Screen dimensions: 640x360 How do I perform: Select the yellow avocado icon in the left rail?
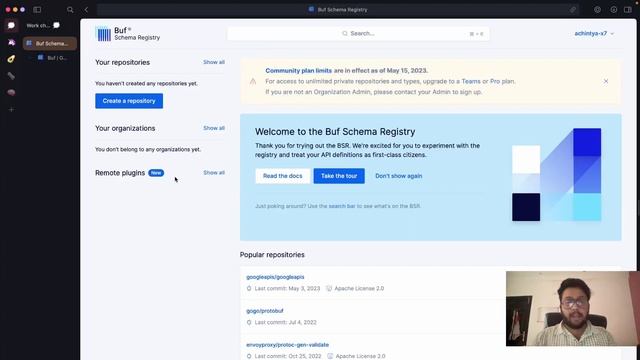coord(11,59)
